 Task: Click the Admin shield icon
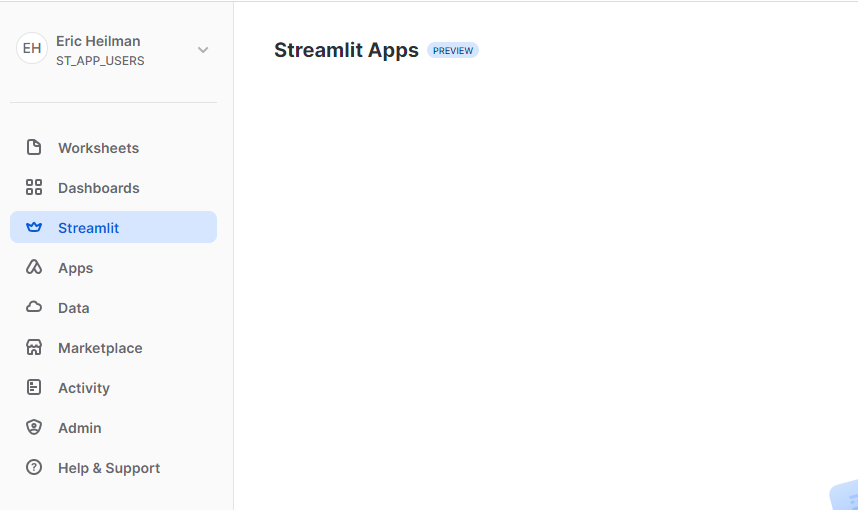pyautogui.click(x=34, y=428)
